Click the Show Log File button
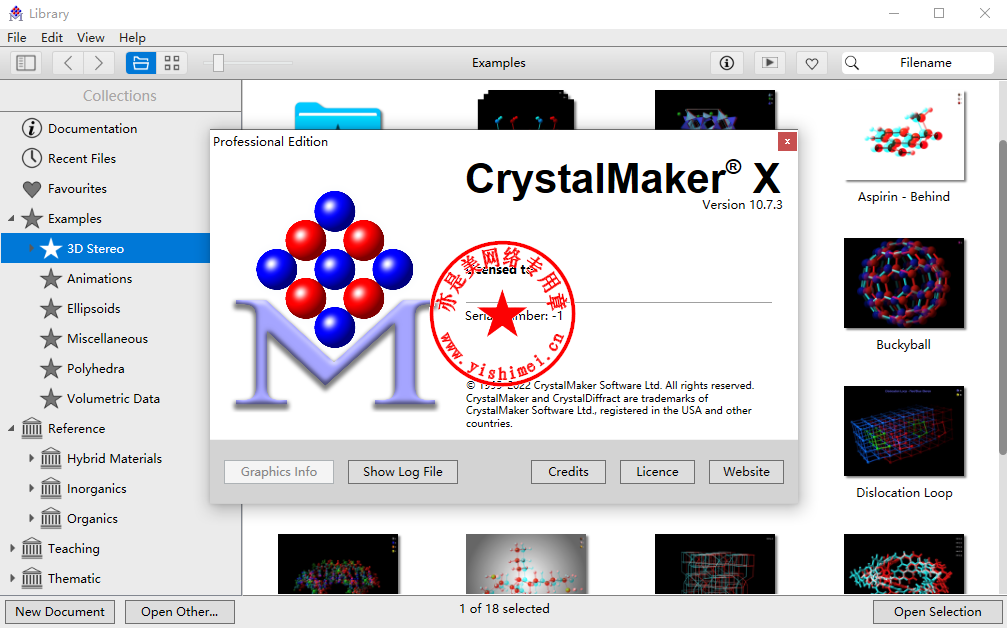This screenshot has width=1007, height=628. click(x=403, y=472)
